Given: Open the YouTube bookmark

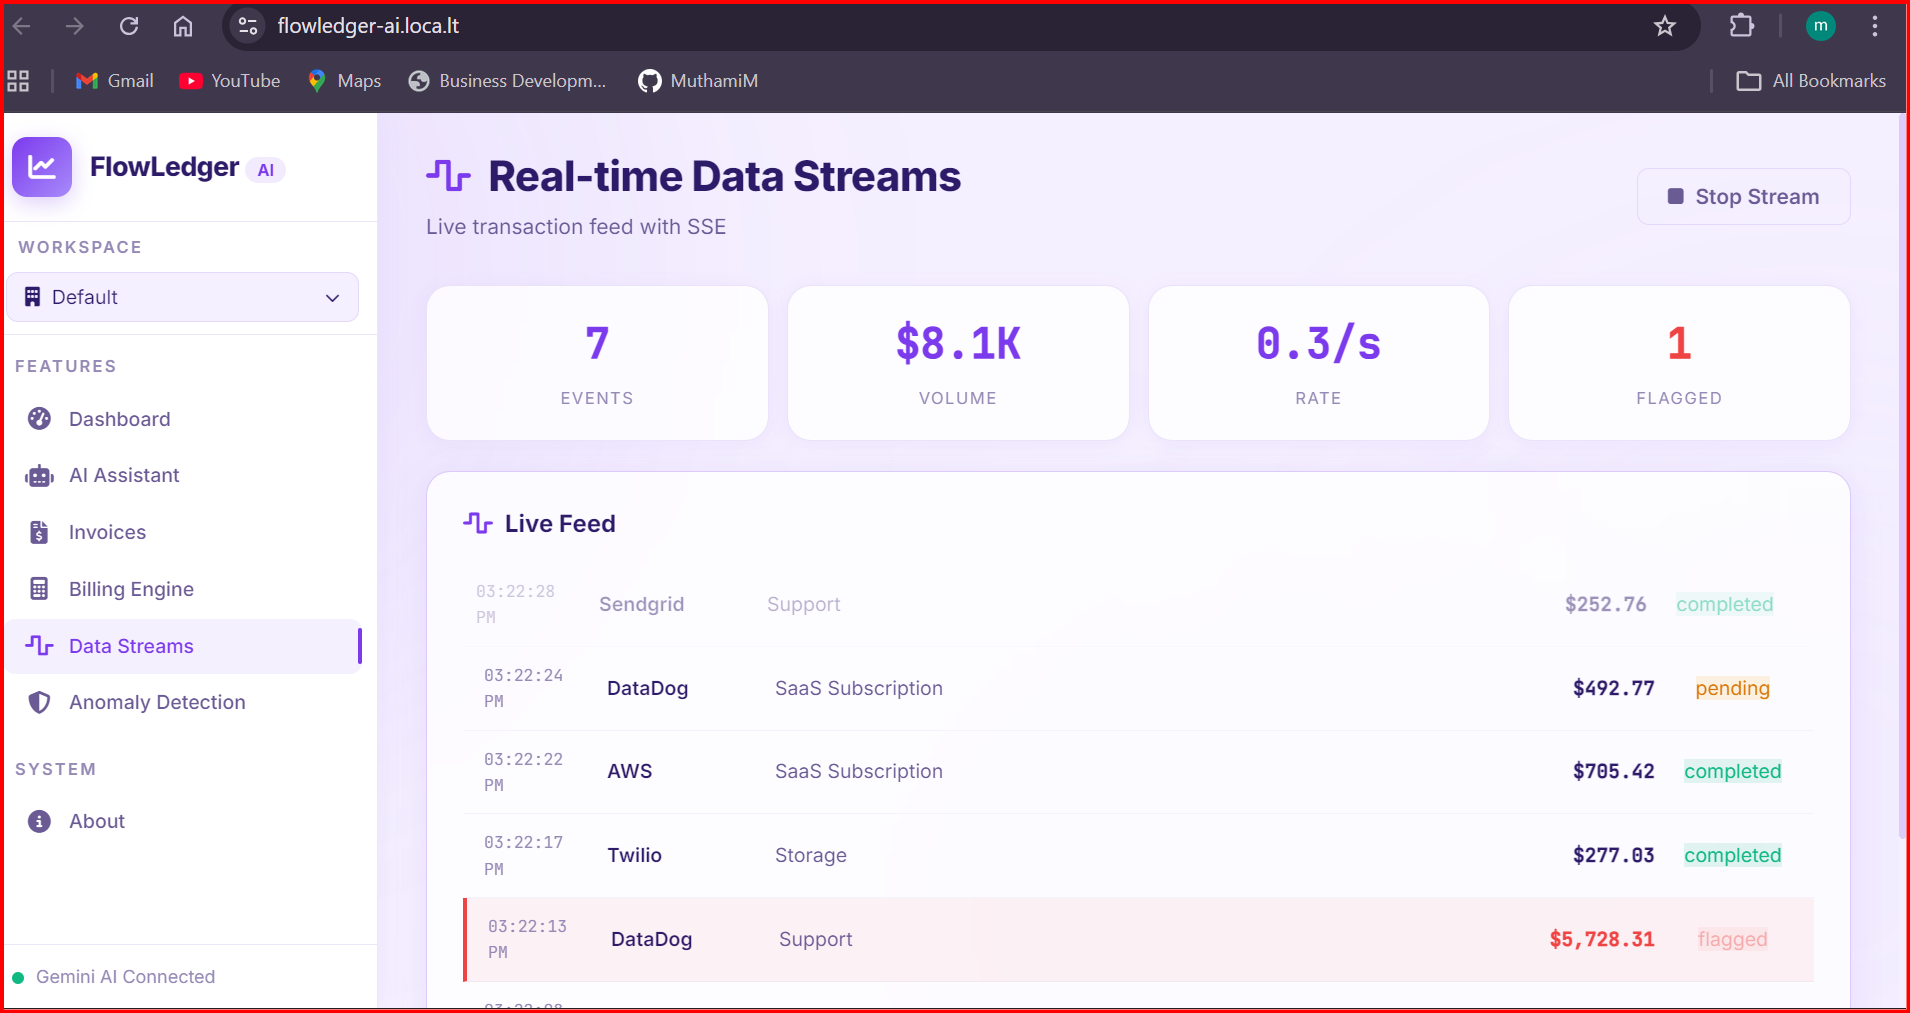Looking at the screenshot, I should click(230, 81).
